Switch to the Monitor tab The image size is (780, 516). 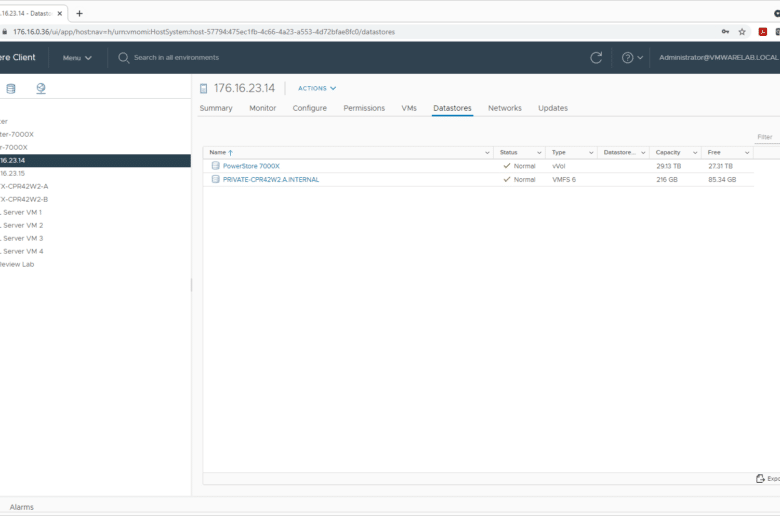coord(263,108)
